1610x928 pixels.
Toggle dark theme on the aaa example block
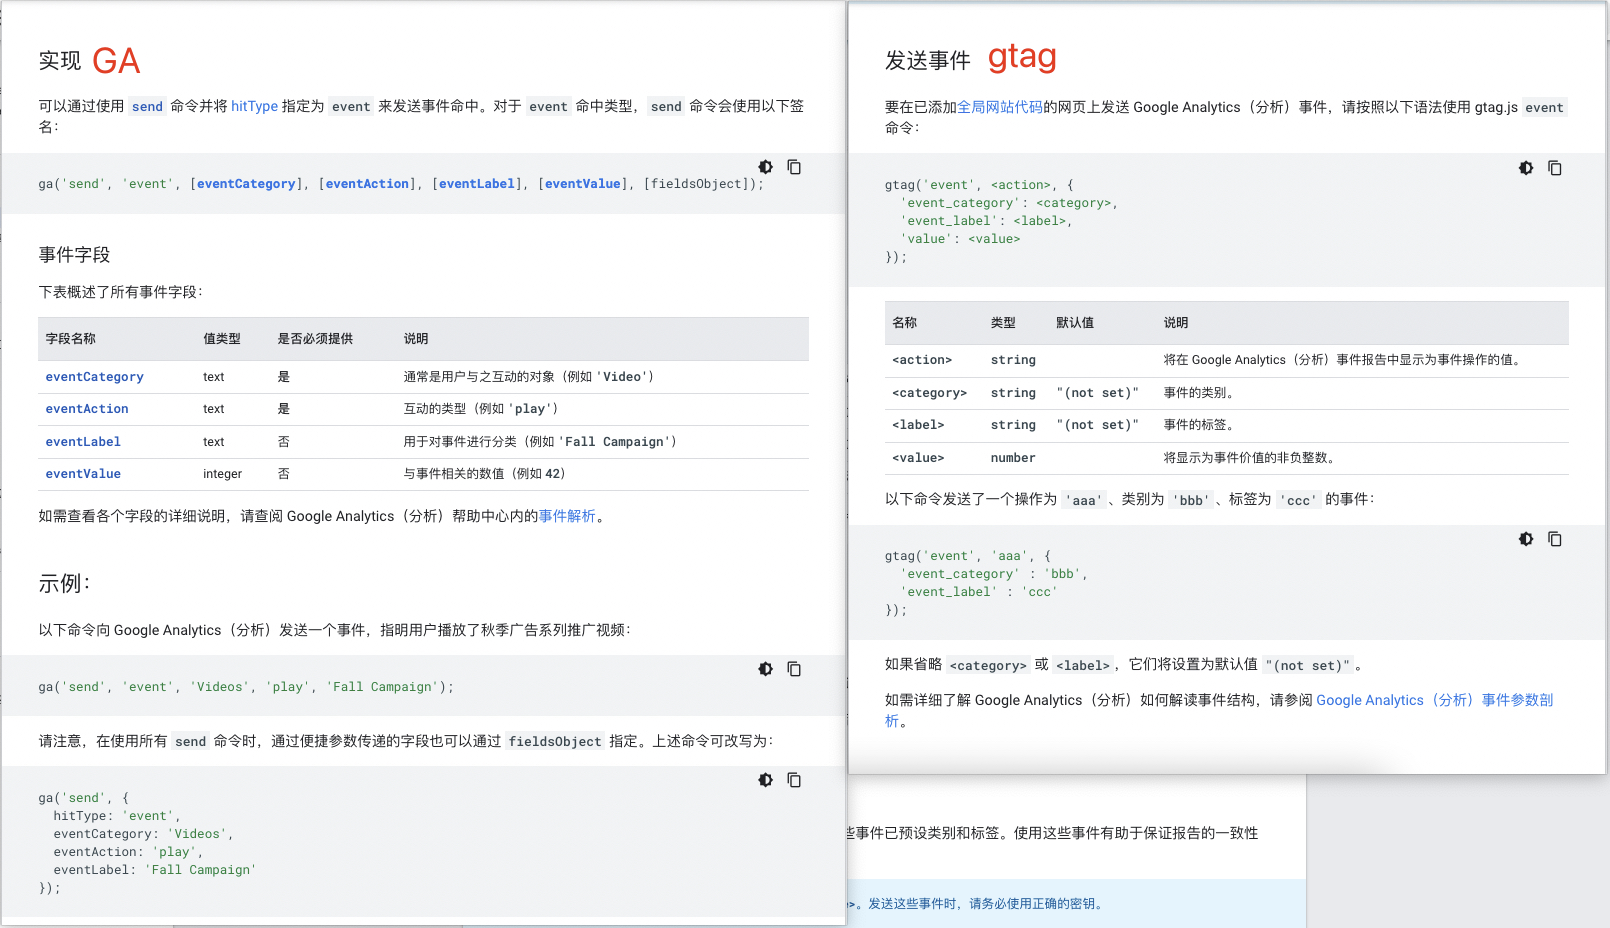pos(1526,539)
